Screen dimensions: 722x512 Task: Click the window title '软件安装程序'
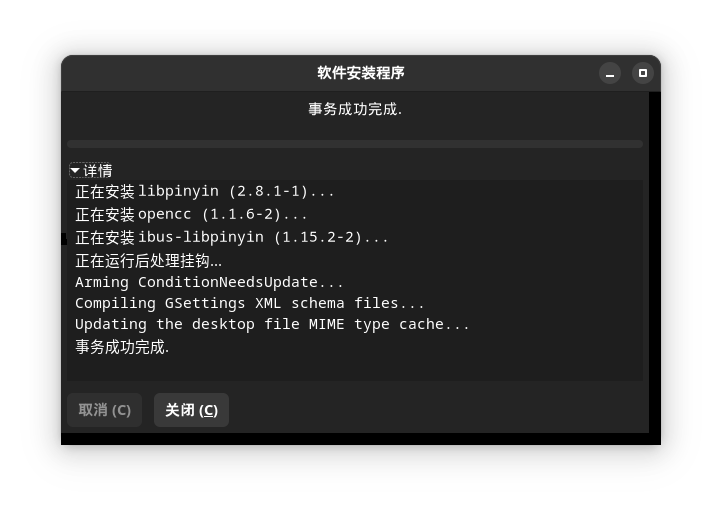click(x=361, y=73)
